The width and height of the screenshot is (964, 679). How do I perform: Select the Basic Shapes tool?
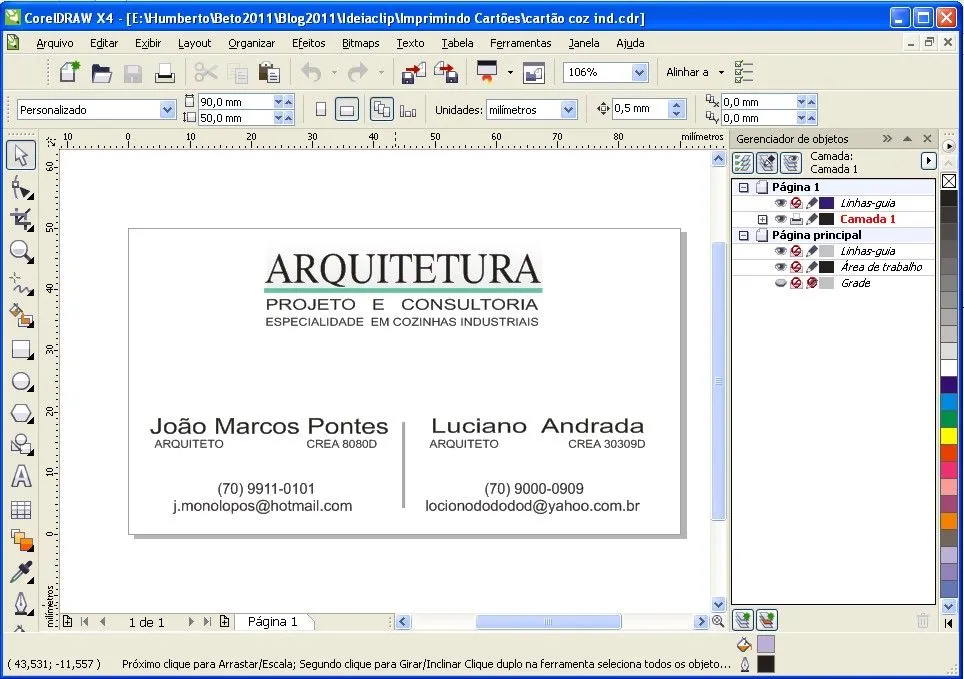coord(22,445)
